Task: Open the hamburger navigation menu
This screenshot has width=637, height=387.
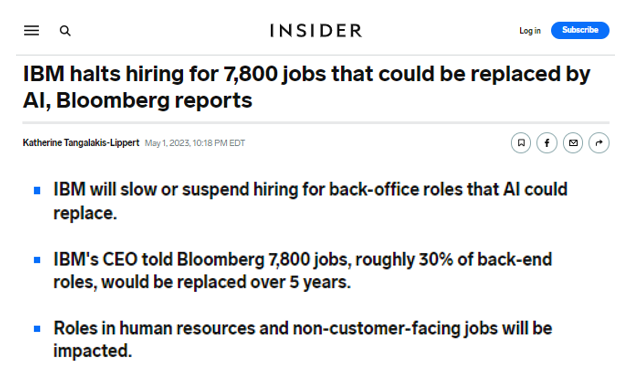Action: coord(31,30)
